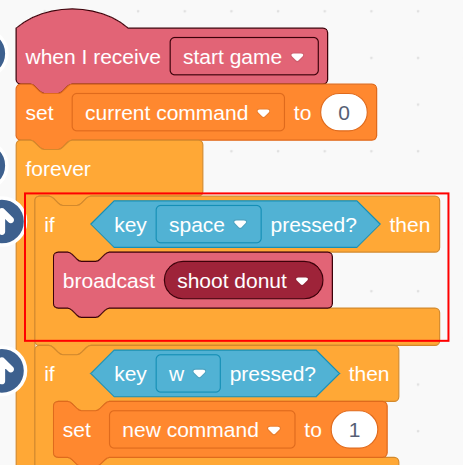The height and width of the screenshot is (465, 463).
Task: Click the 'set current command' block label
Action: (39, 113)
